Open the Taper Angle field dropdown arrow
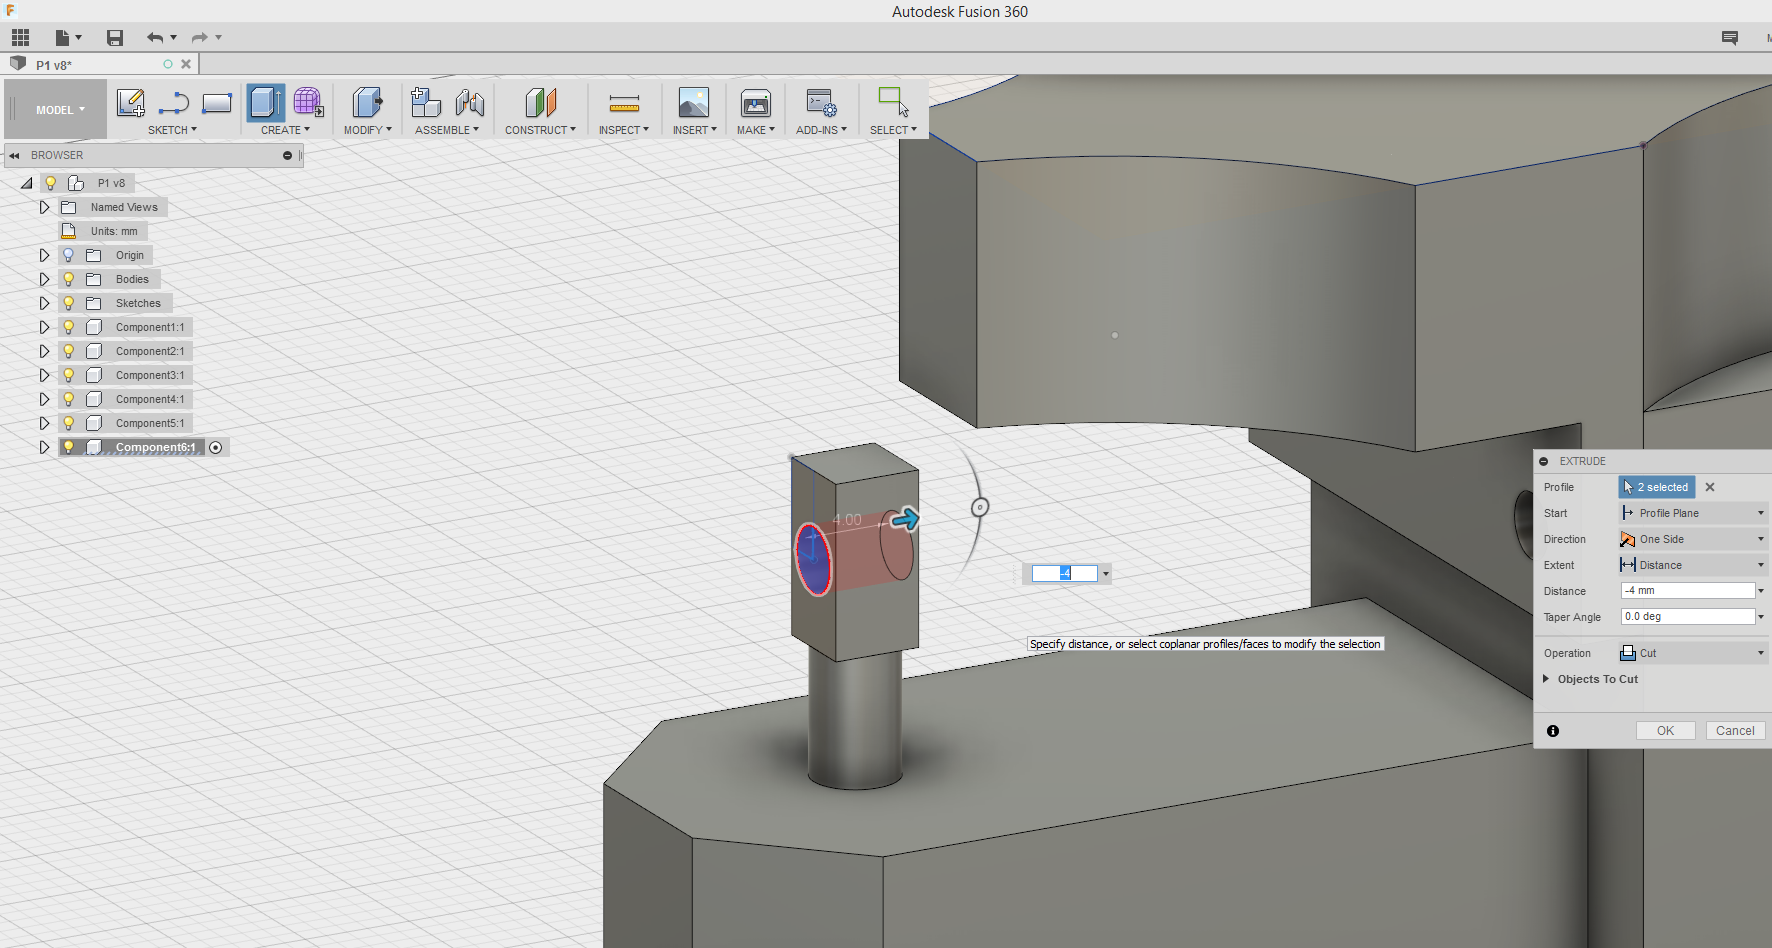 click(x=1761, y=617)
